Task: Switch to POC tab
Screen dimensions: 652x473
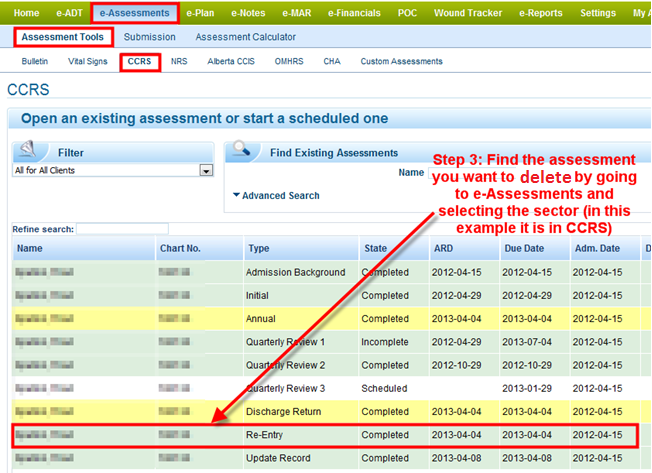Action: 407,13
